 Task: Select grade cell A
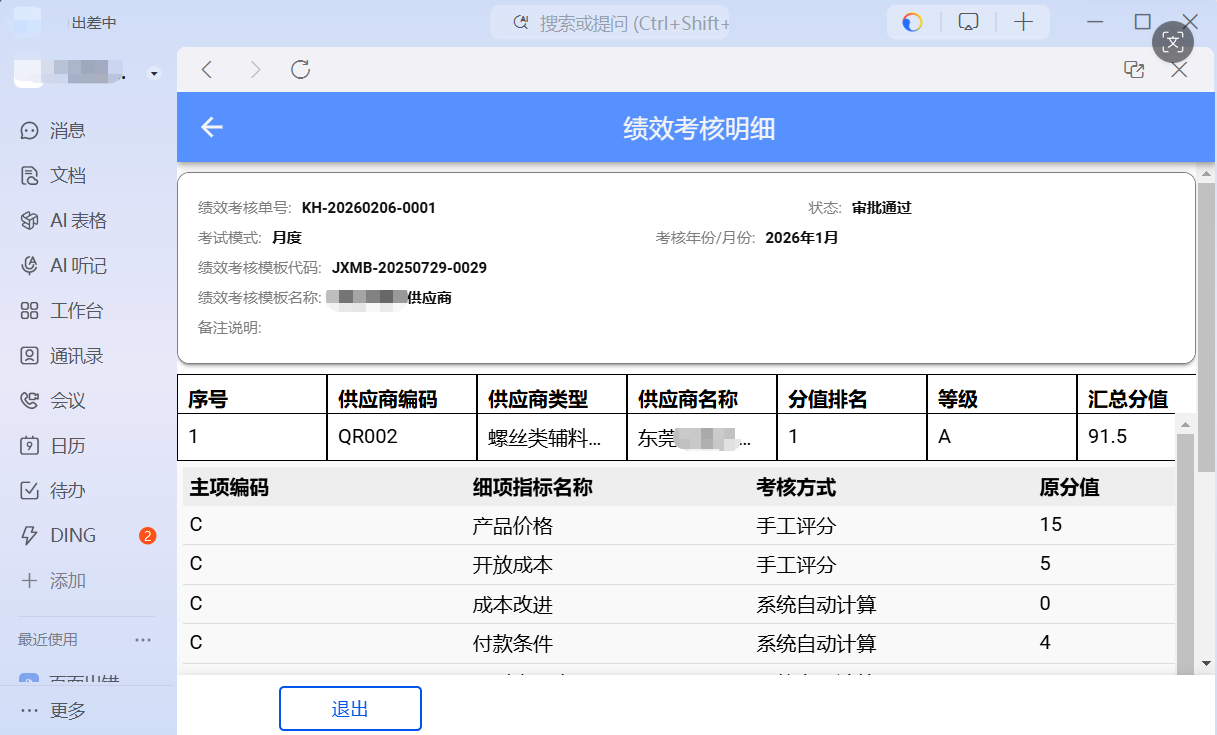[1002, 437]
